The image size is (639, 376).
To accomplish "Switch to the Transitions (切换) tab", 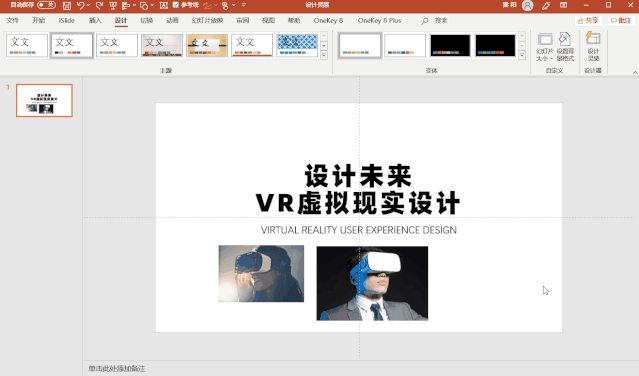I will 147,20.
